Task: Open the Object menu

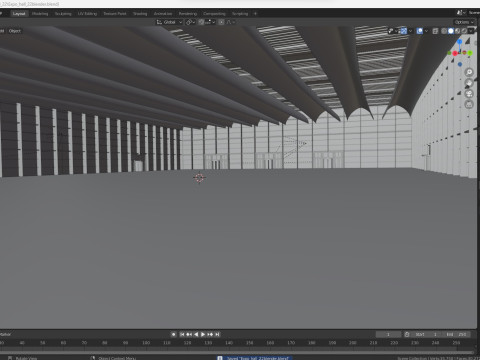Action: click(x=15, y=31)
